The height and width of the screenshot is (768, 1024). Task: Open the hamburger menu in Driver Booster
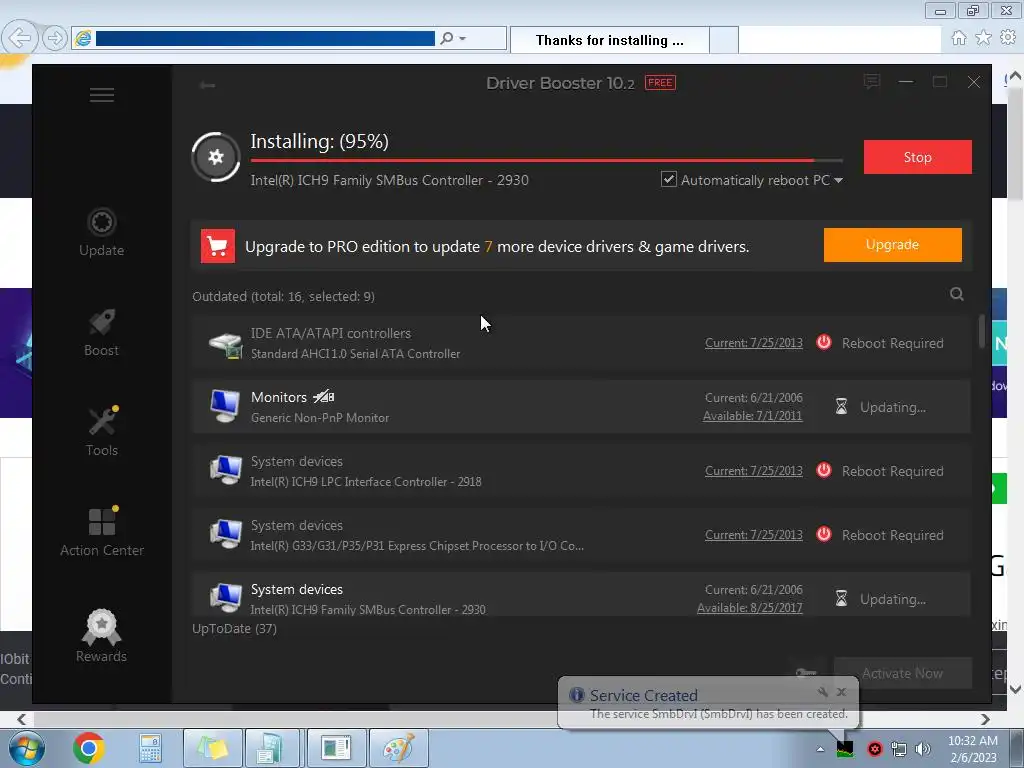point(102,95)
